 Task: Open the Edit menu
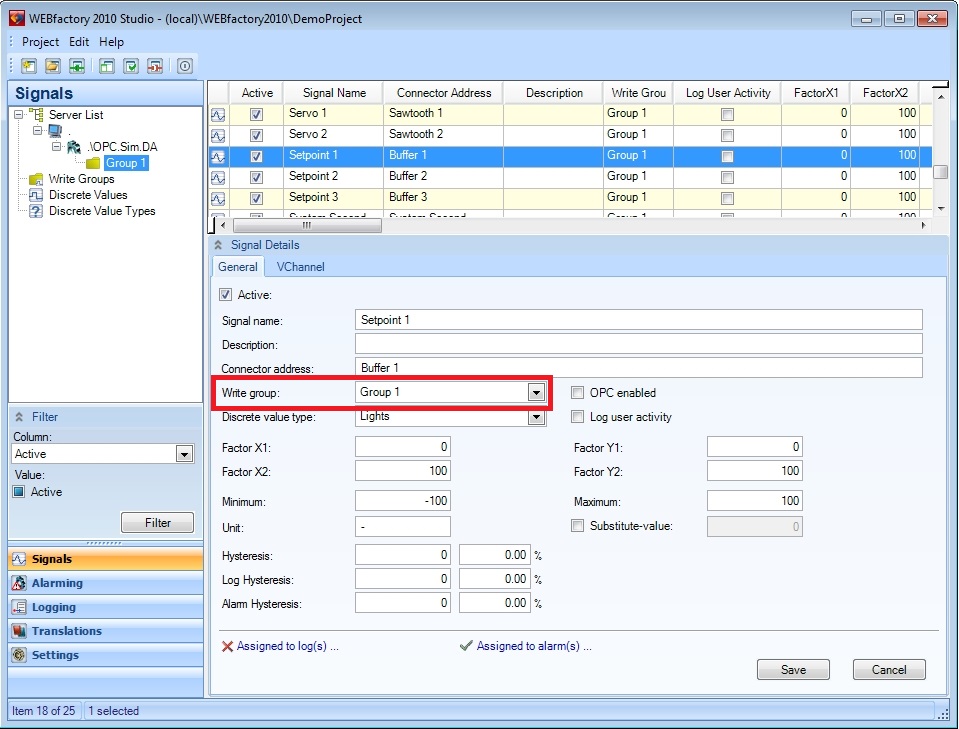[79, 42]
